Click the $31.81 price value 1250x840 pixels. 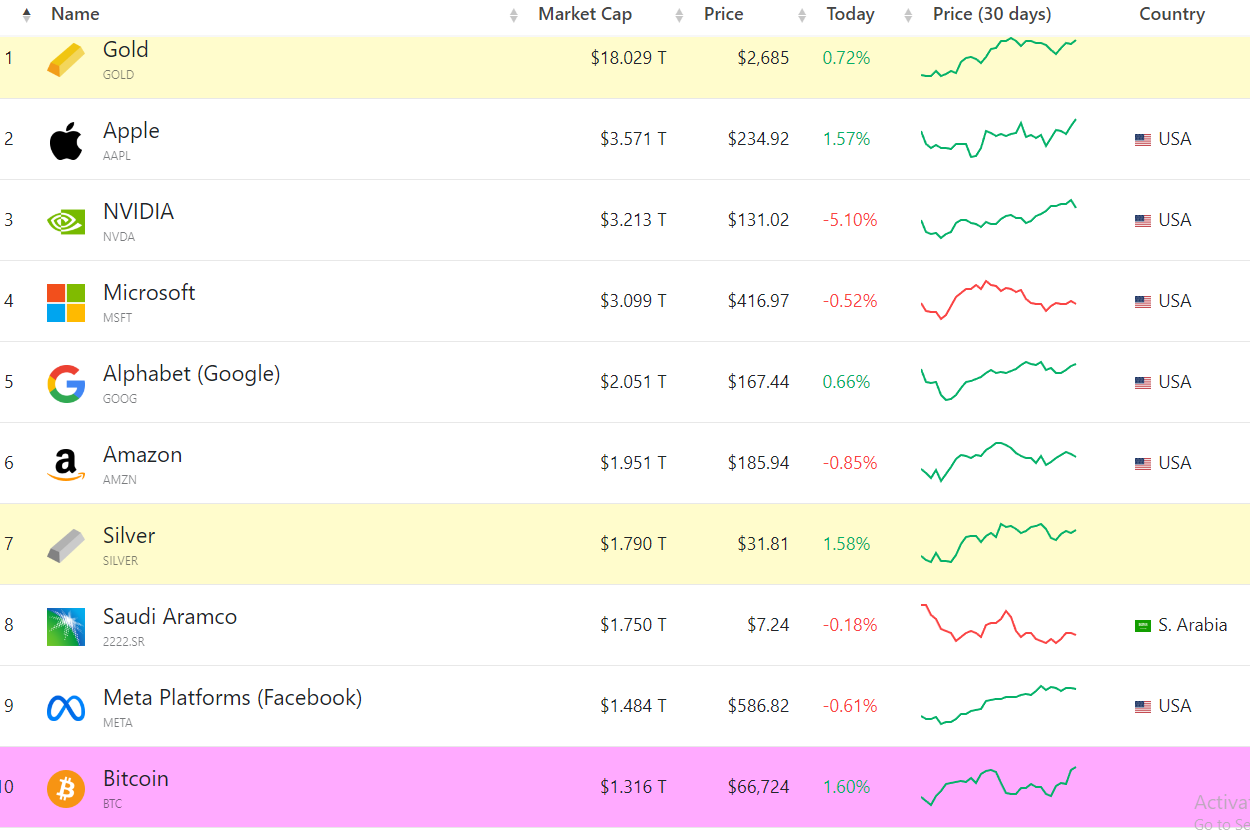pyautogui.click(x=763, y=544)
